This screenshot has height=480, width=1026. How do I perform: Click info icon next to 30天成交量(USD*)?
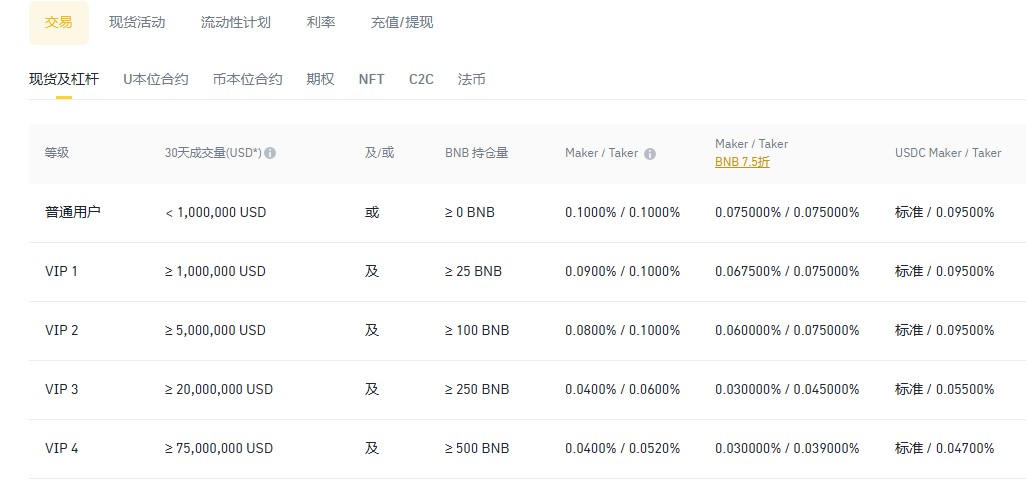(x=270, y=153)
